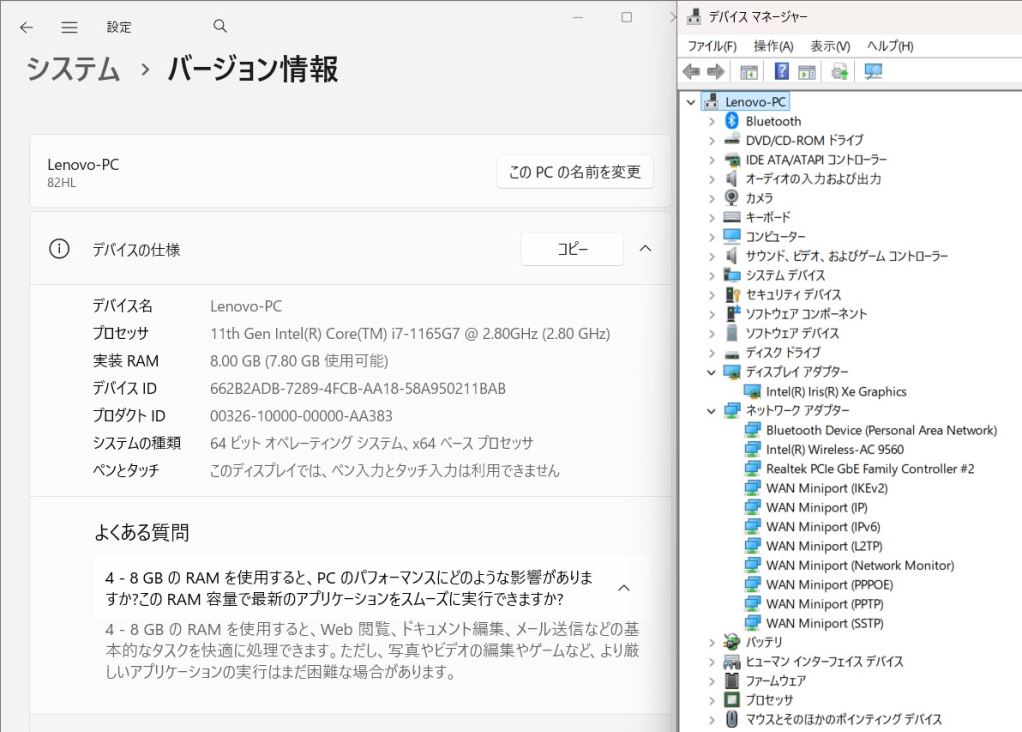The width and height of the screenshot is (1022, 732).
Task: Click show/hide console tree toolbar icon
Action: pos(748,71)
